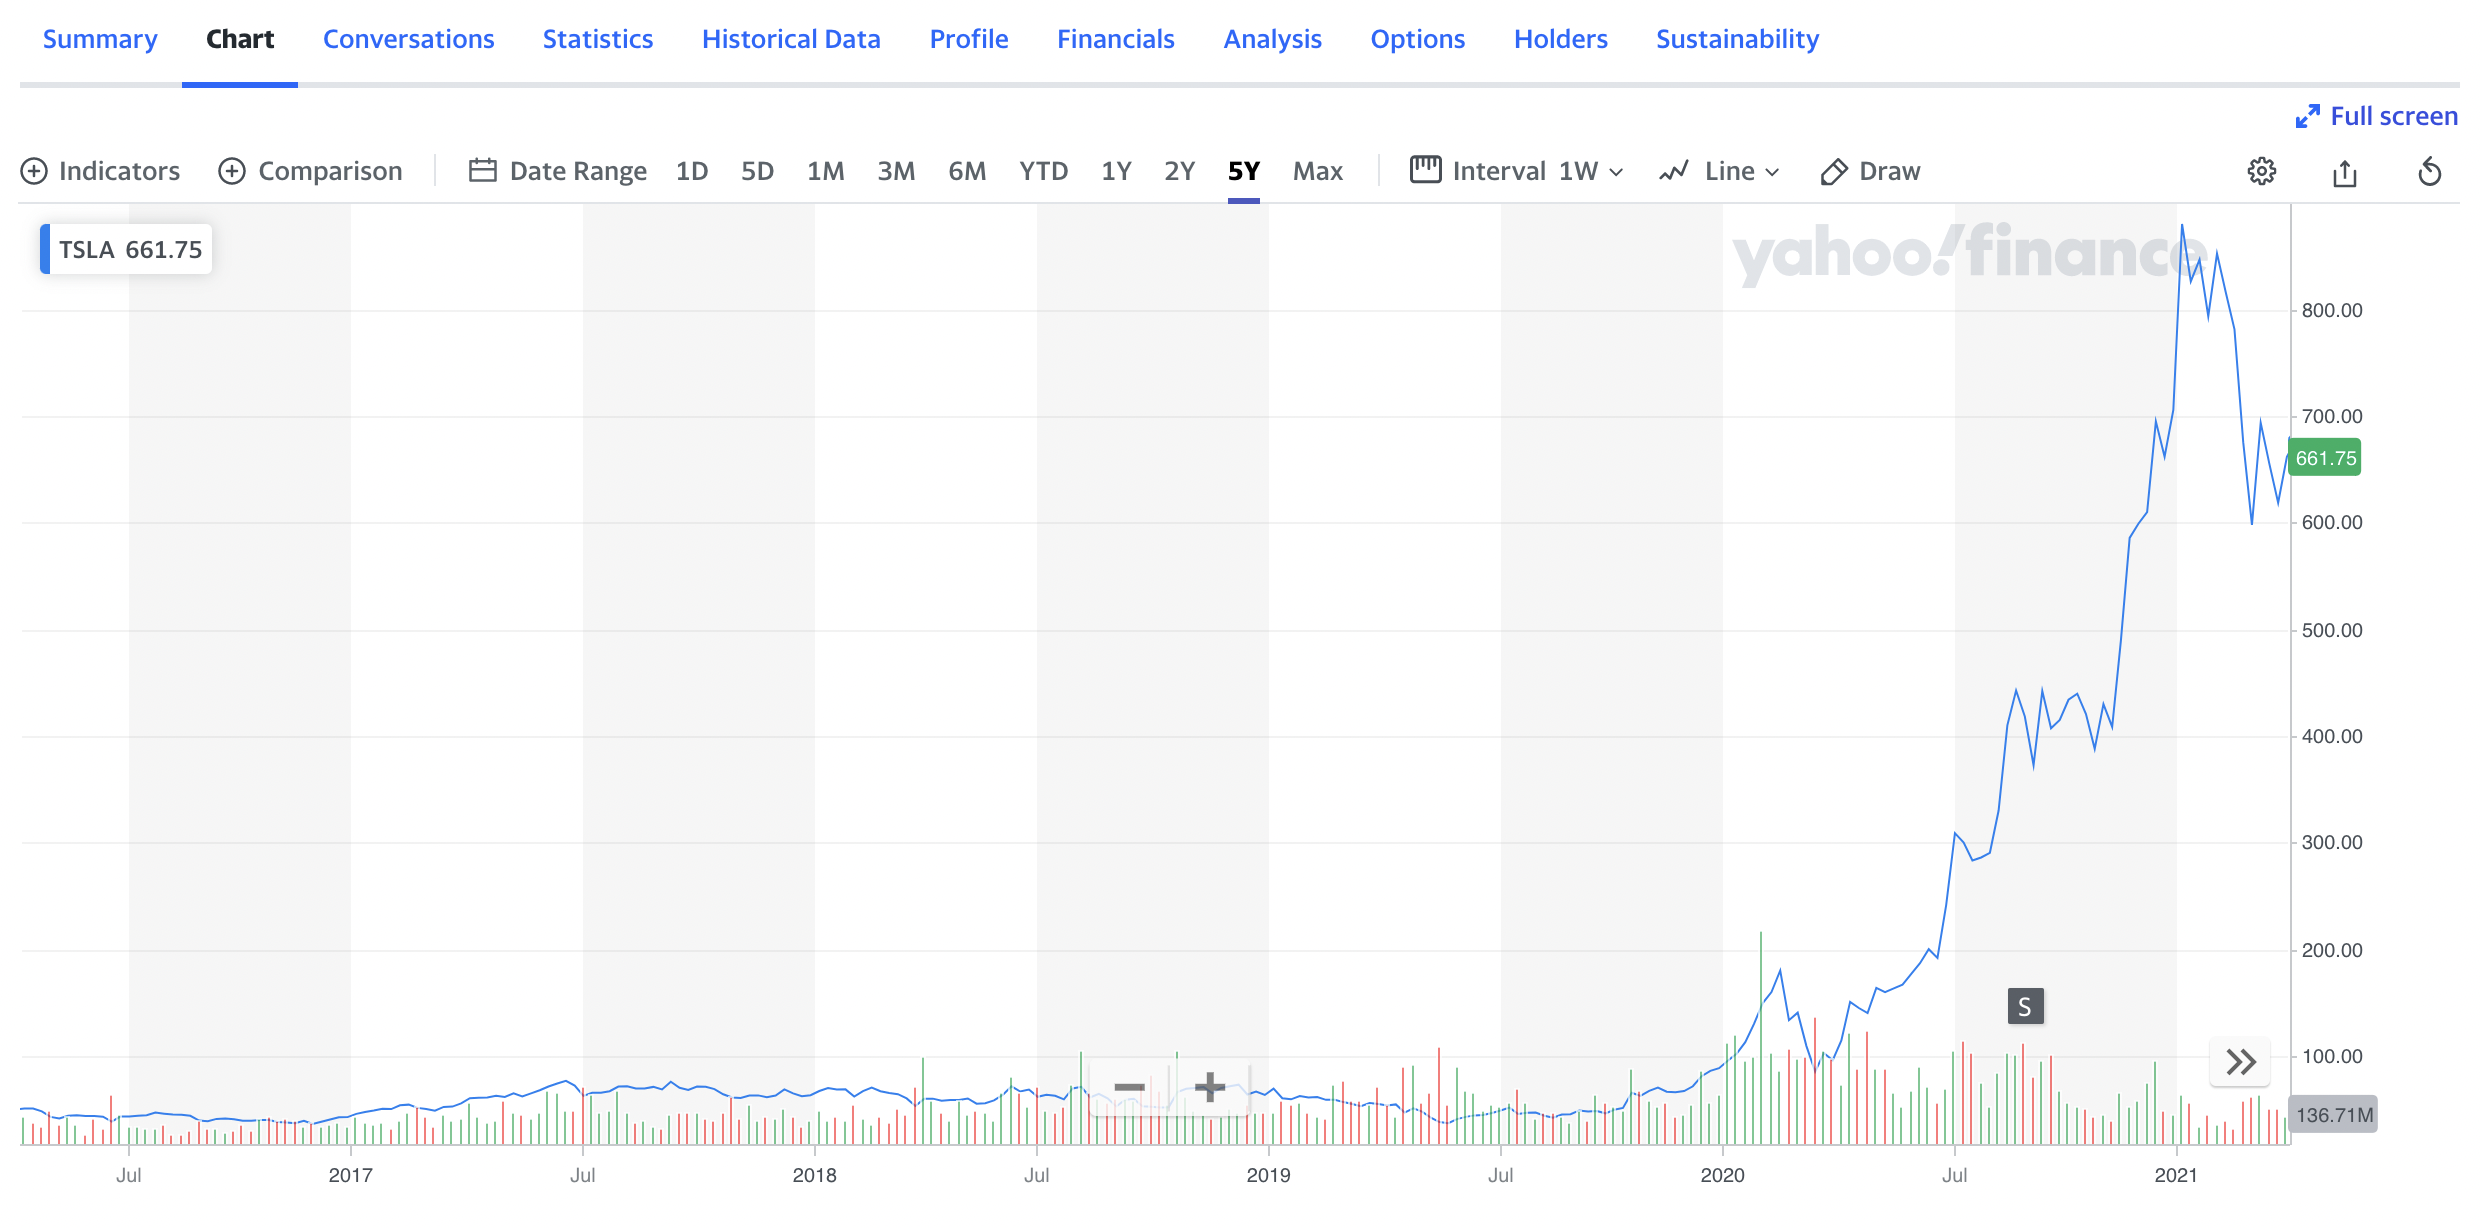Viewport: 2480px width, 1228px height.
Task: Choose the 3M range
Action: [896, 171]
